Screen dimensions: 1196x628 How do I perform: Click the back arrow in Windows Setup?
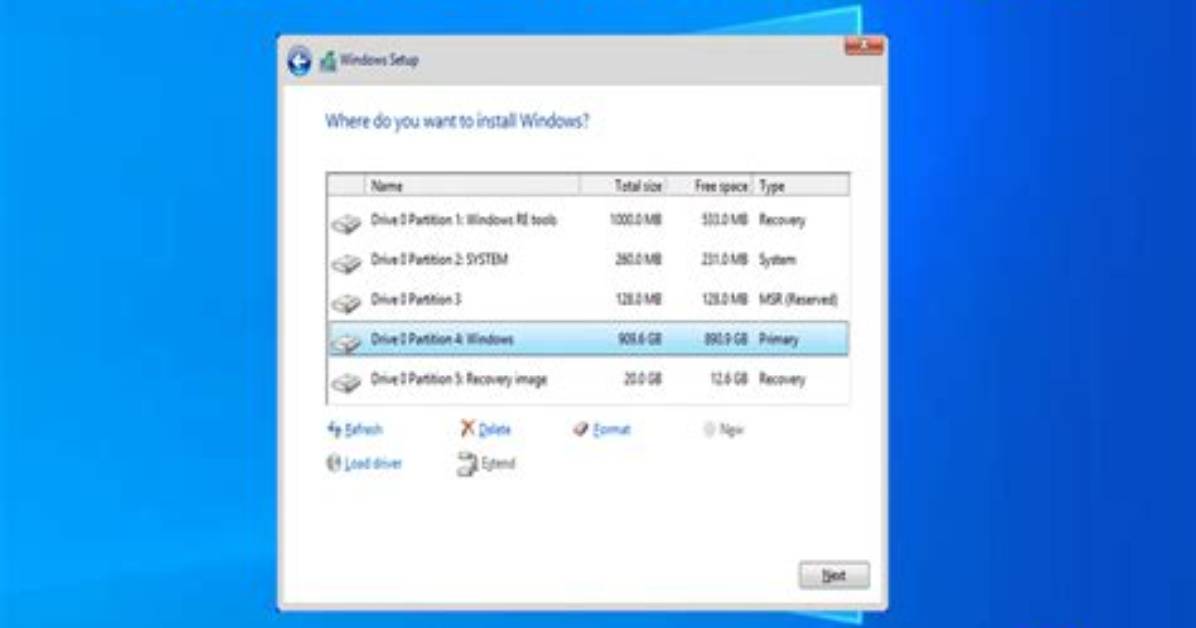[x=299, y=60]
